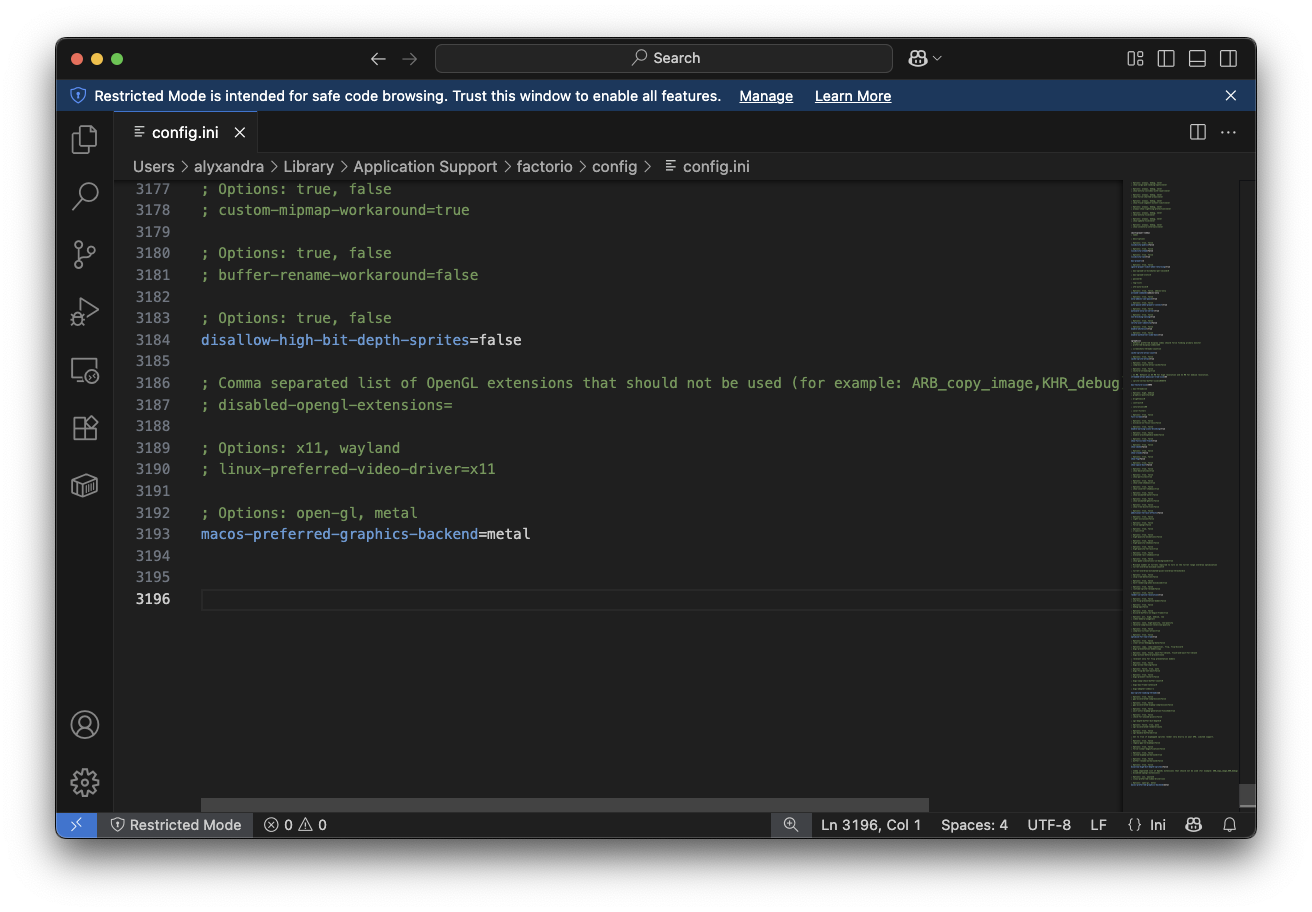Image resolution: width=1312 pixels, height=912 pixels.
Task: Expand the alyxandra breadcrumb
Action: 229,167
